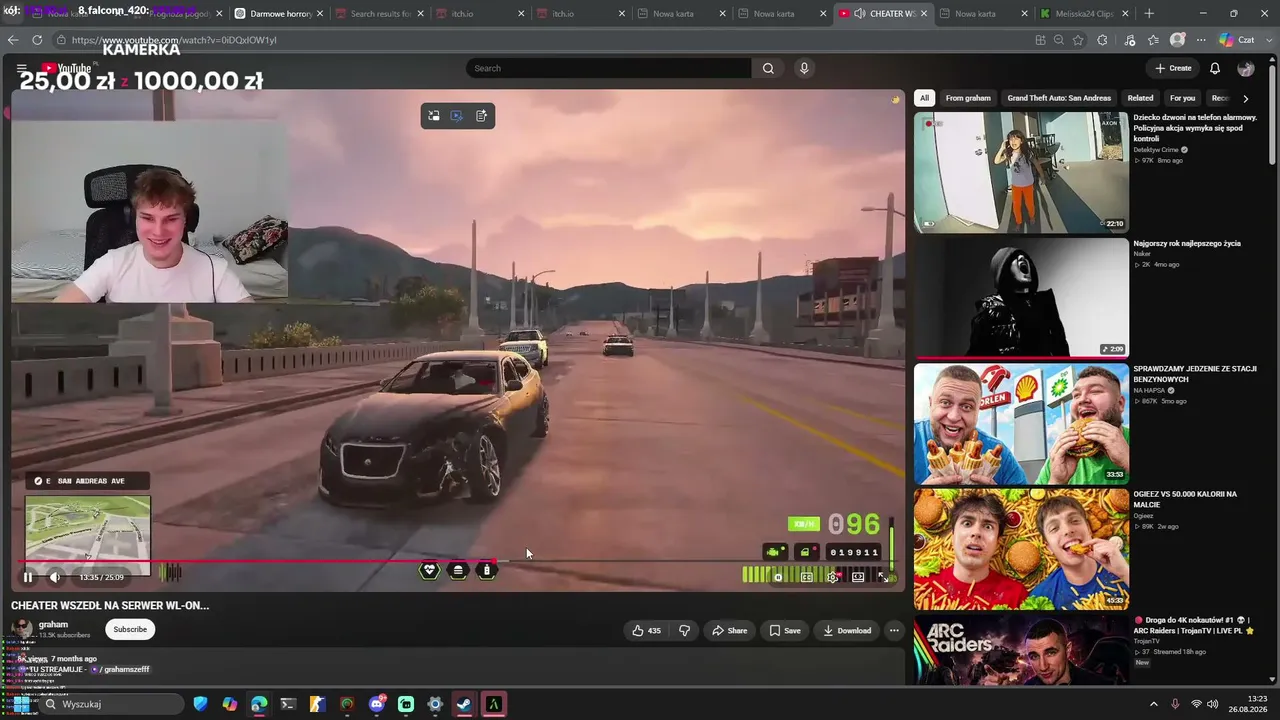Screen dimensions: 1280x720
Task: Open more actions menu beside Download
Action: point(894,631)
